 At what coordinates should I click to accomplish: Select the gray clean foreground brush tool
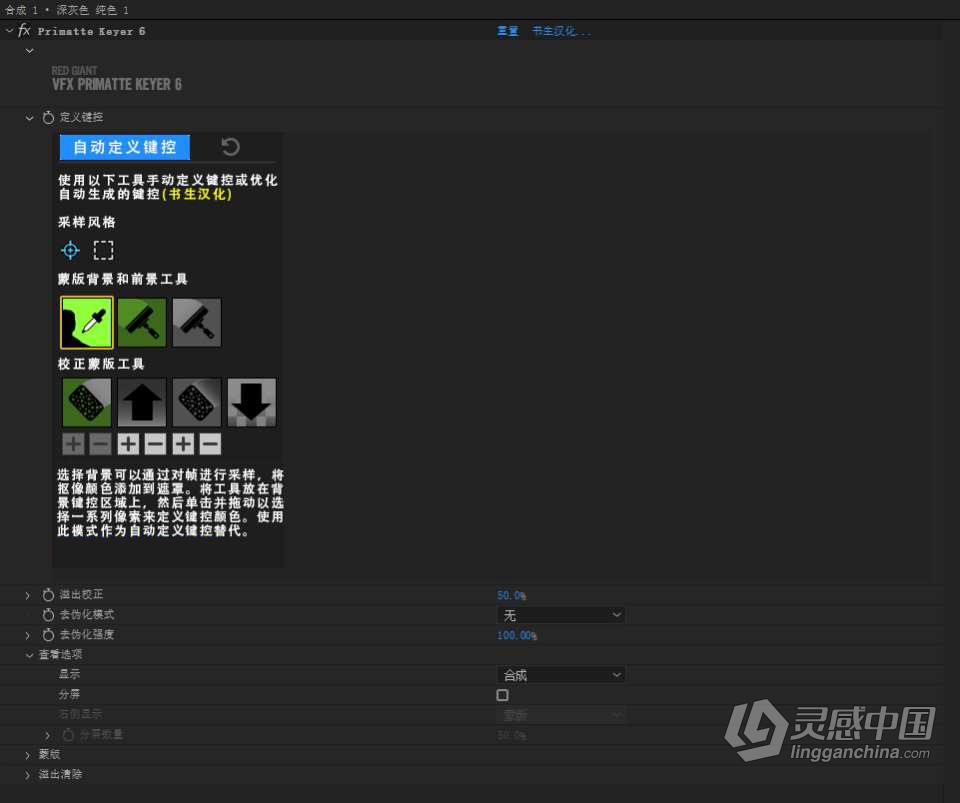tap(197, 323)
